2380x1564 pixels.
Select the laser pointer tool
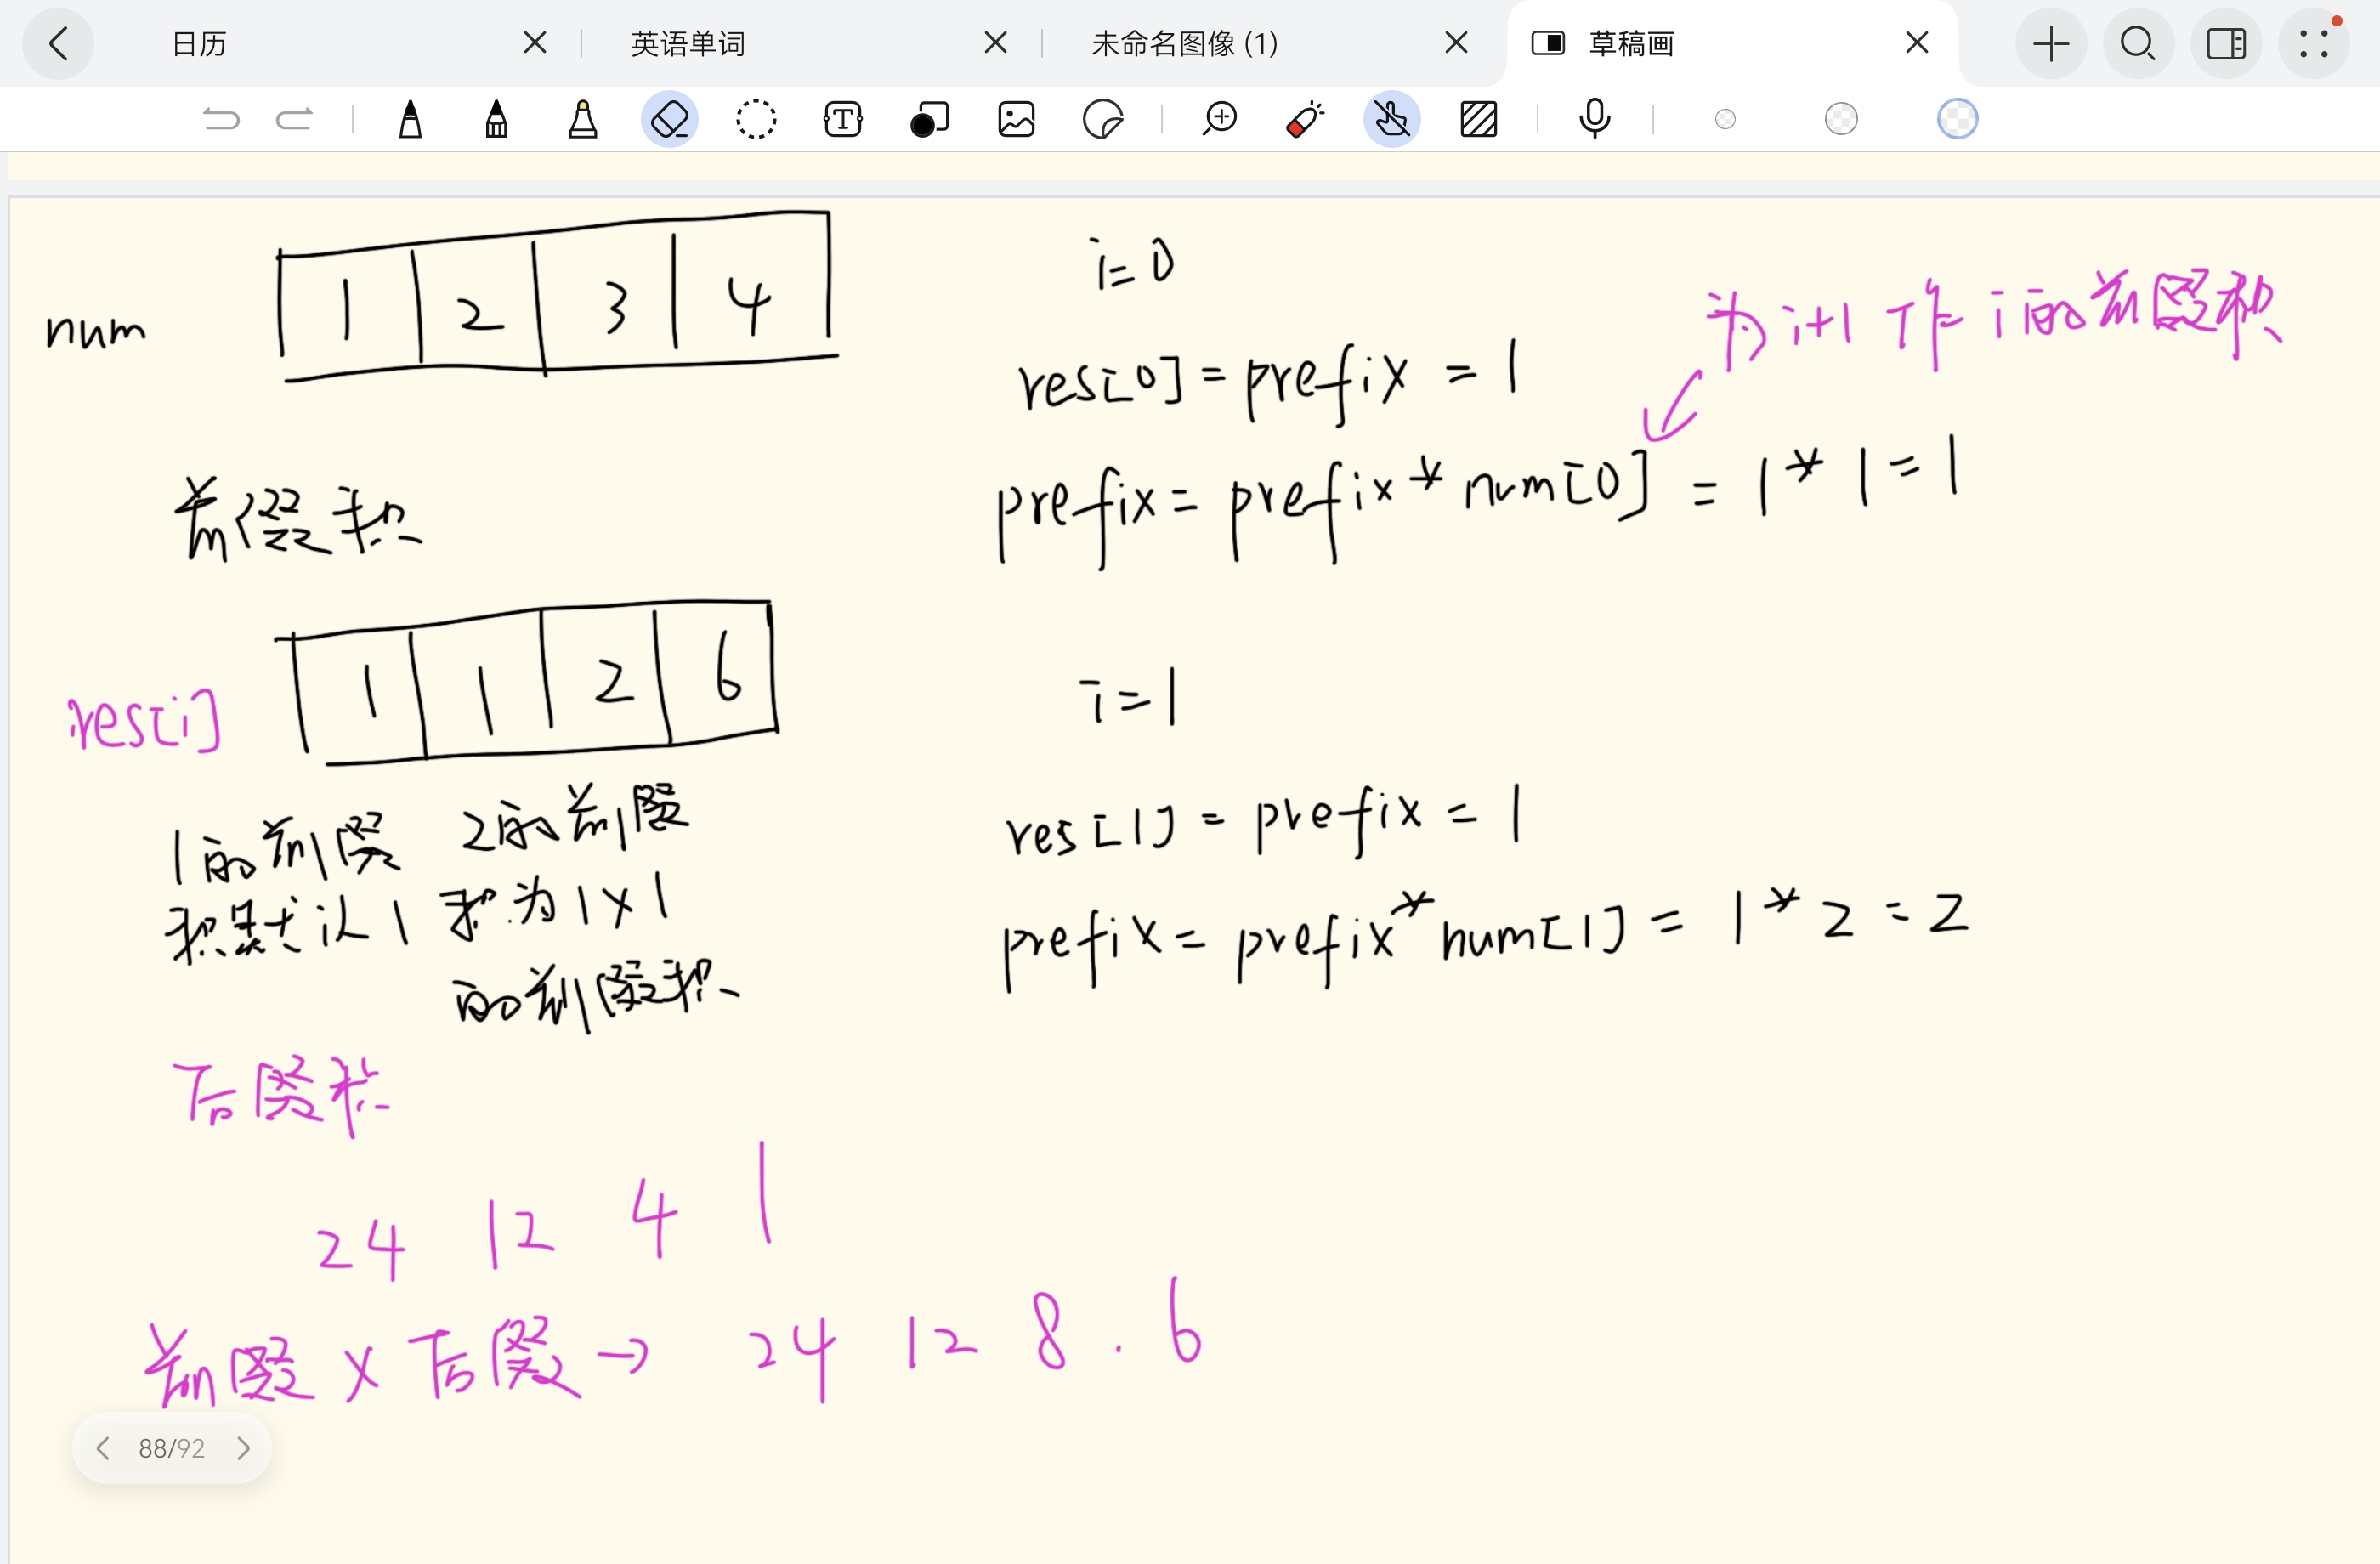point(1304,119)
